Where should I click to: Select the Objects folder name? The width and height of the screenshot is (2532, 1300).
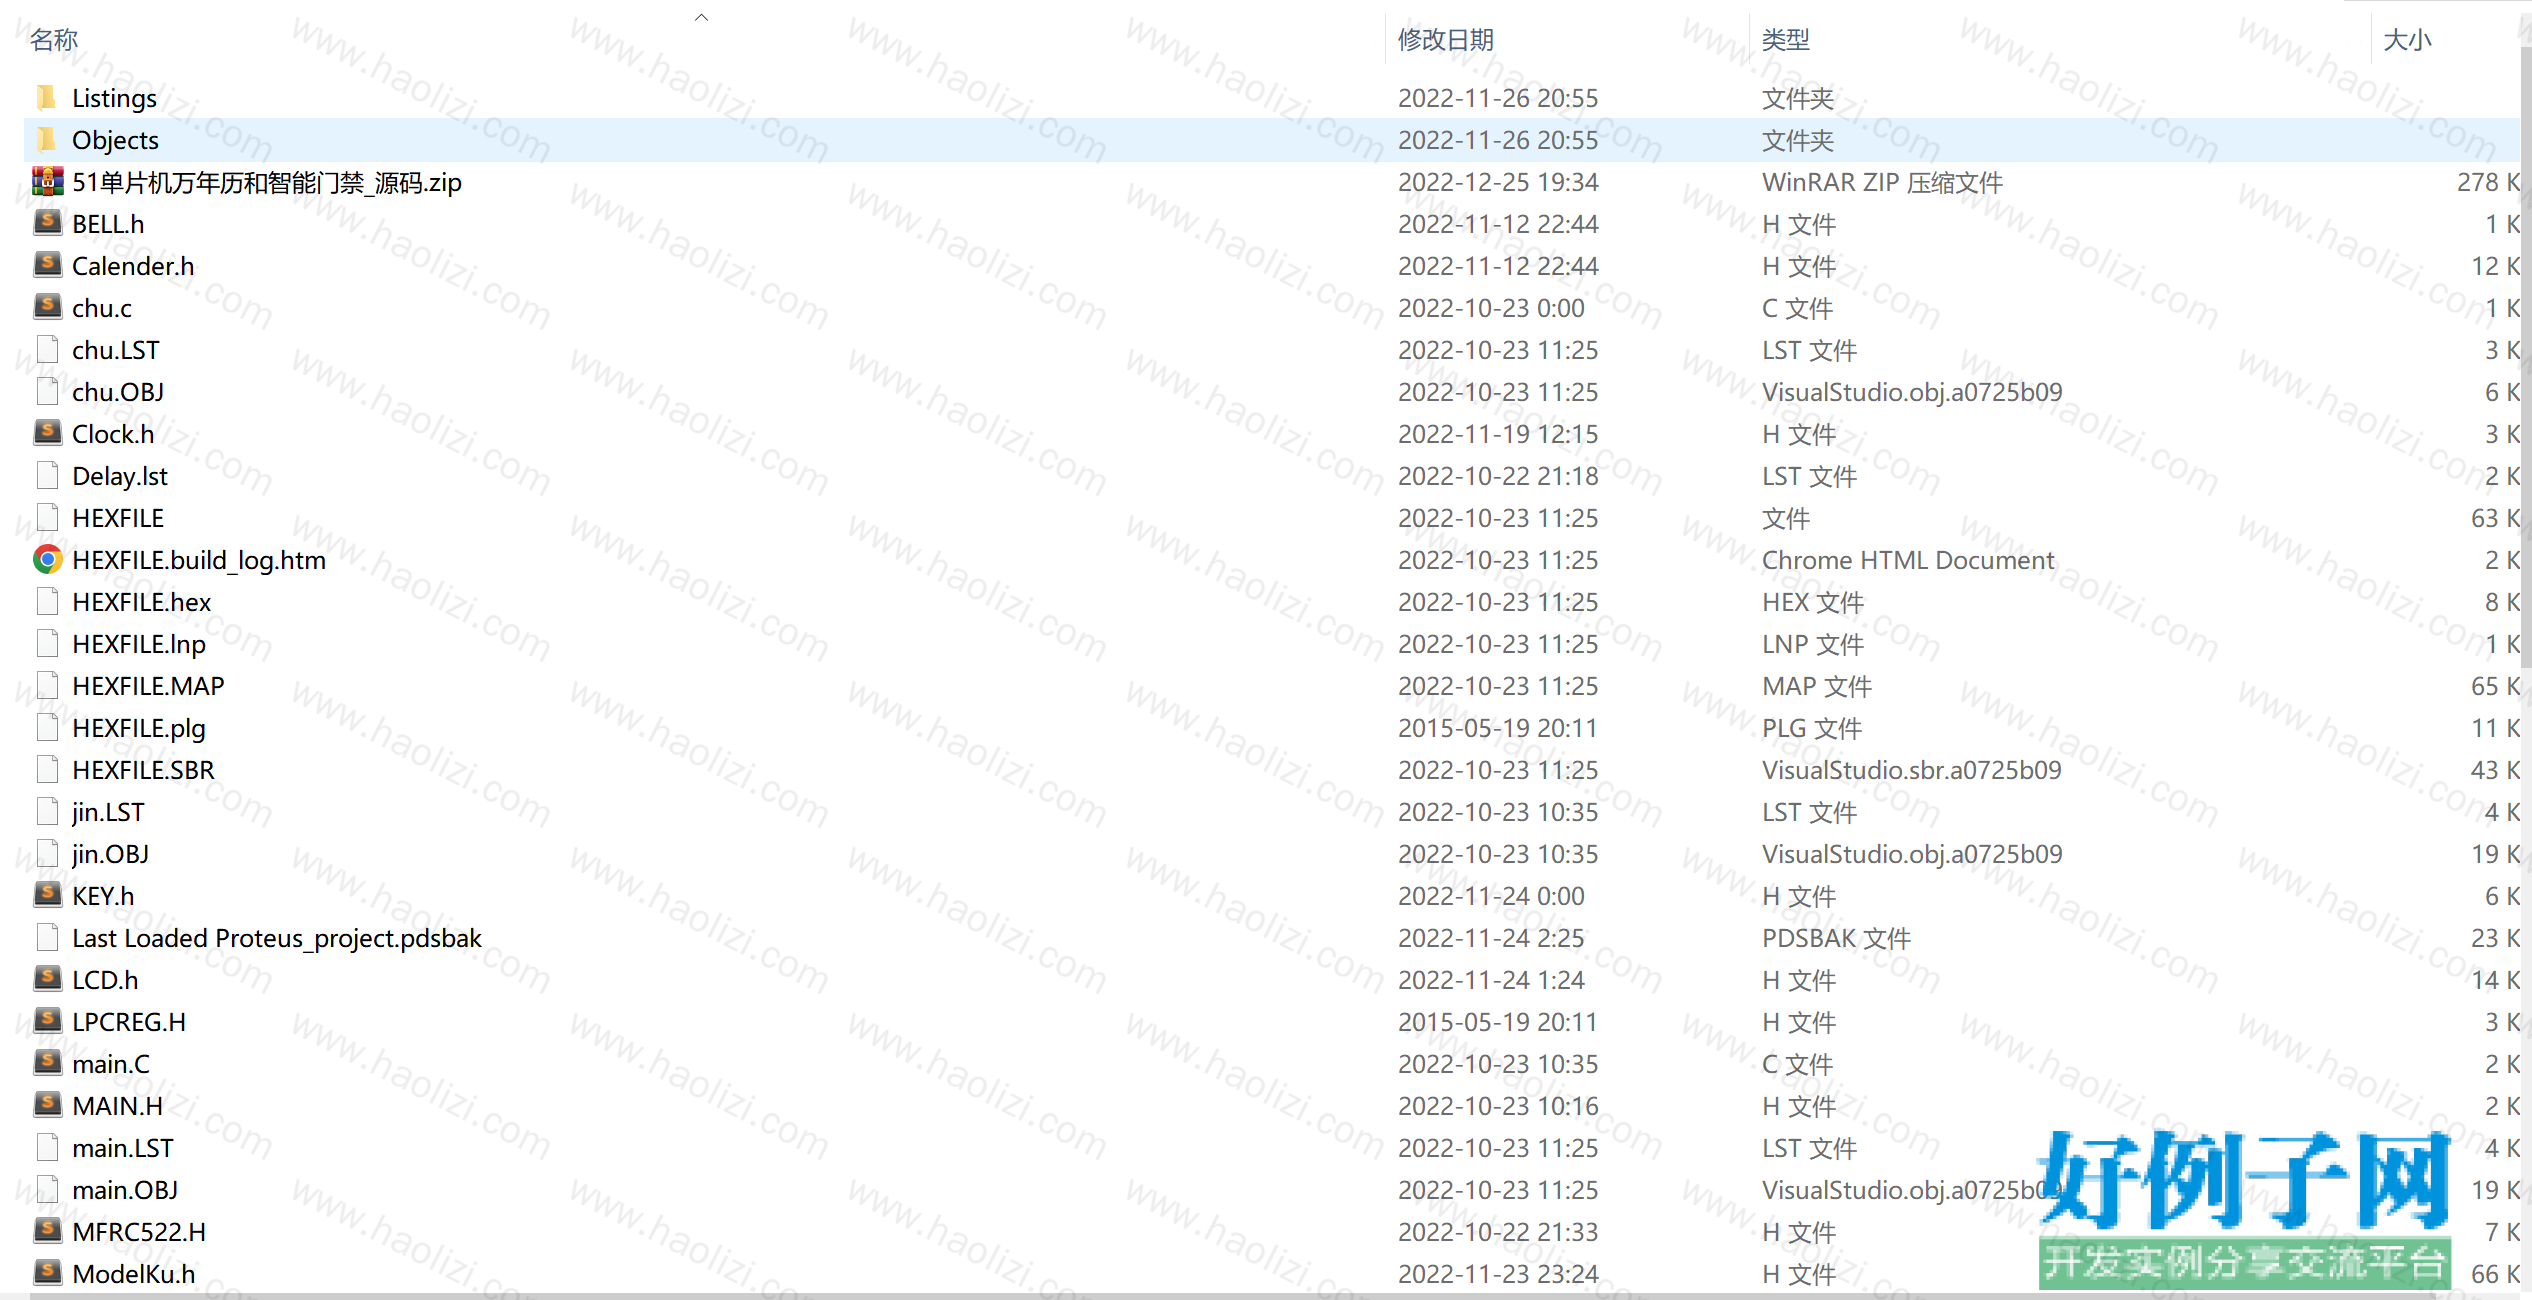pos(115,140)
